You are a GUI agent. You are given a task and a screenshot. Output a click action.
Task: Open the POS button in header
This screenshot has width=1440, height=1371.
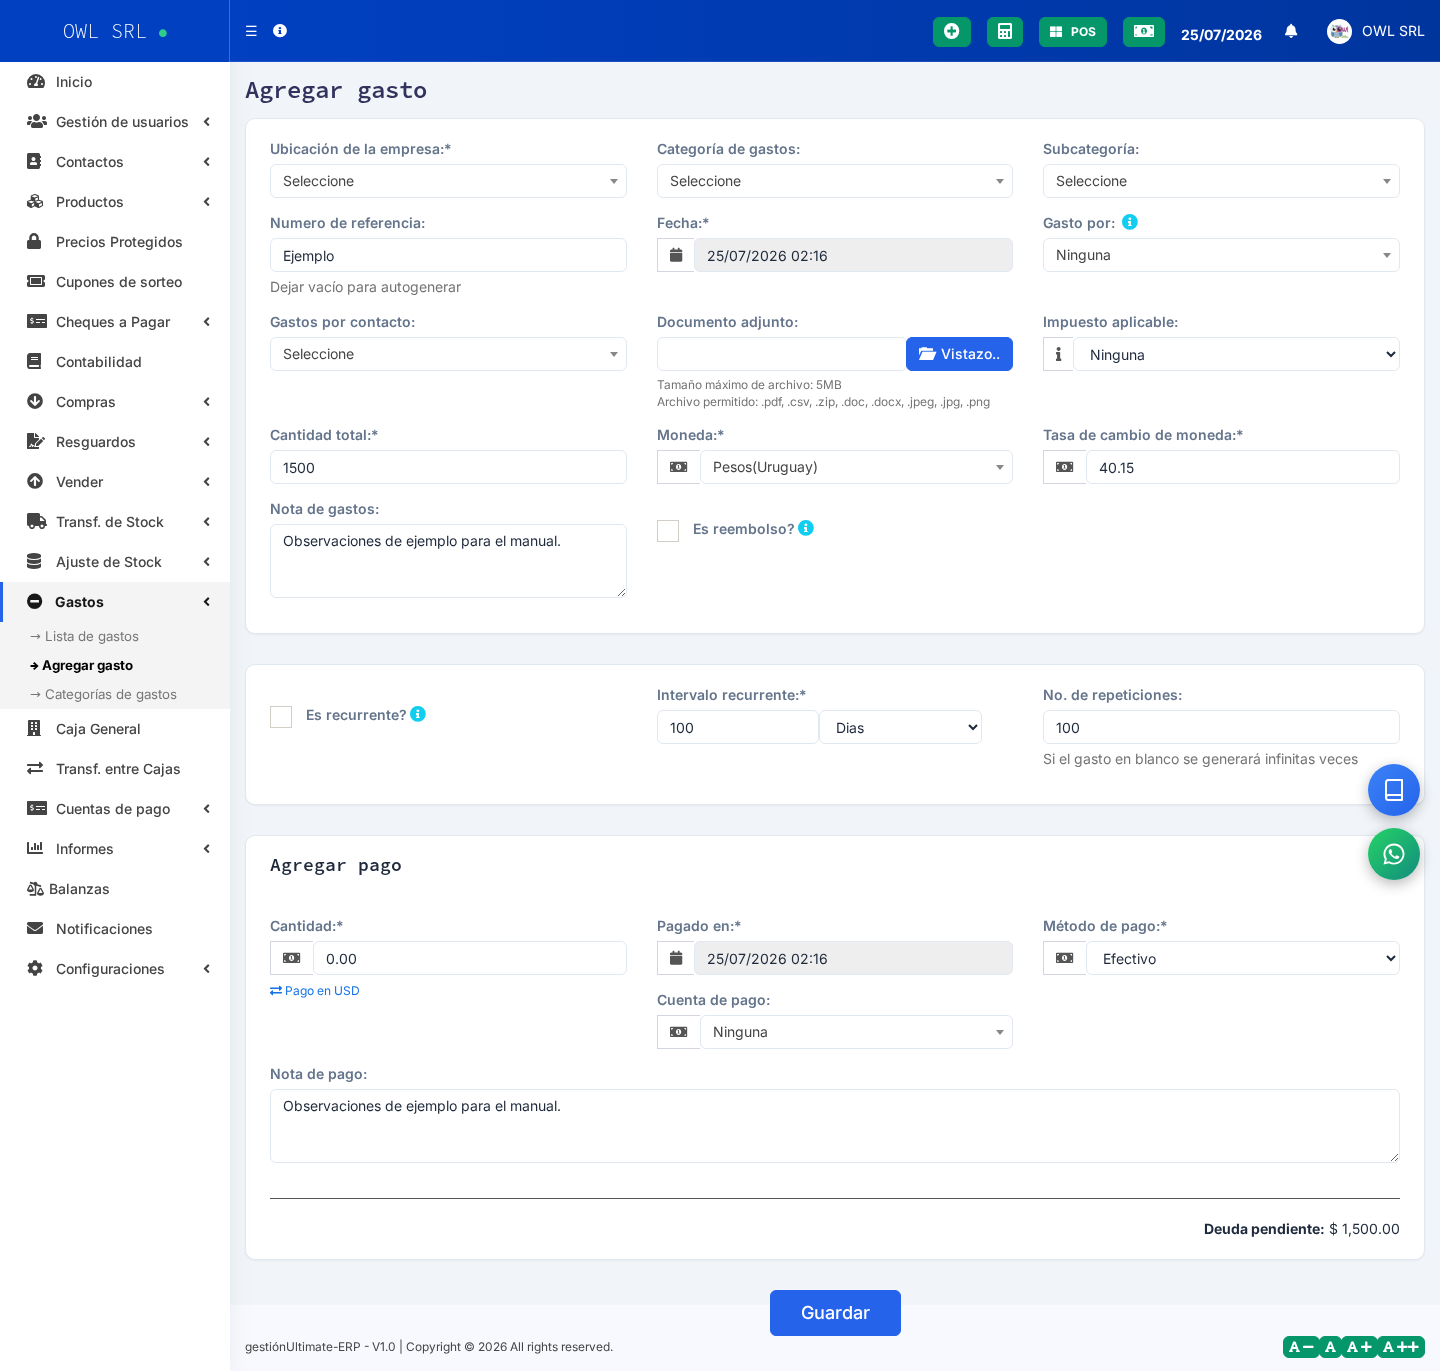[1073, 32]
